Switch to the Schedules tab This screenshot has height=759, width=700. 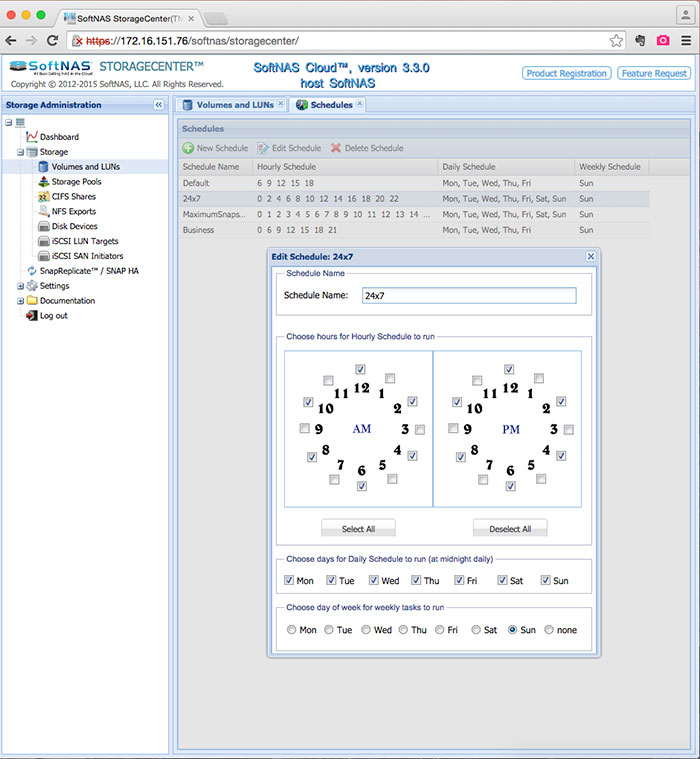pyautogui.click(x=328, y=105)
